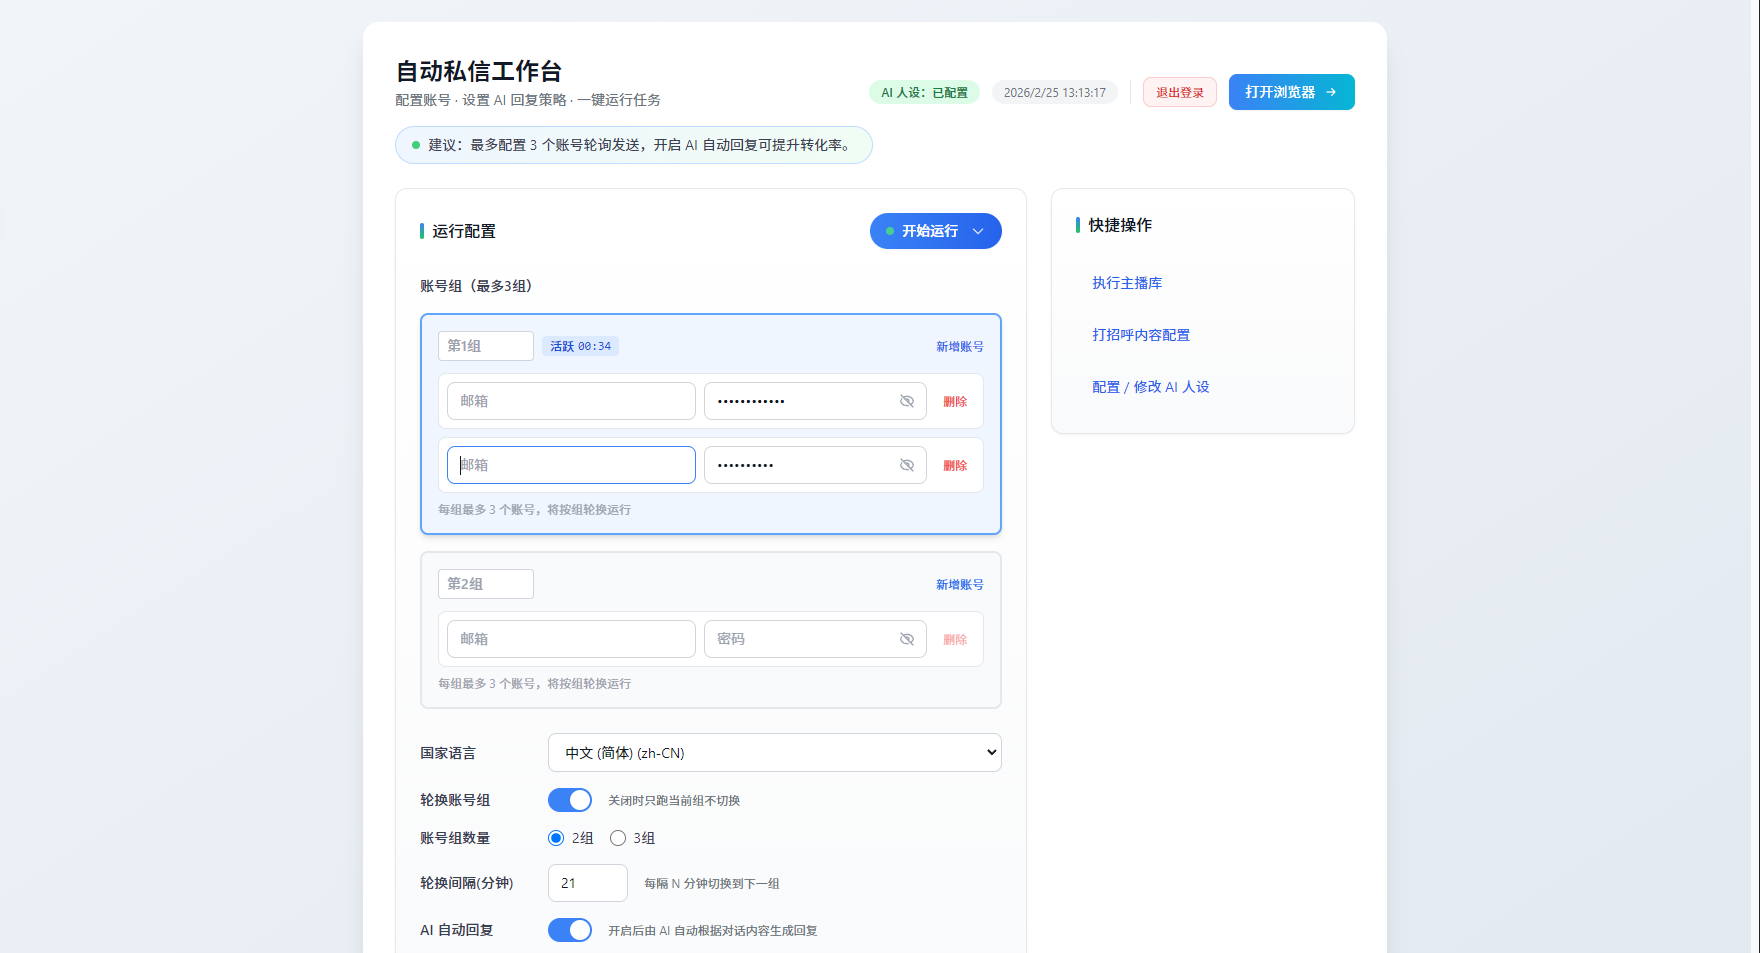The image size is (1760, 953).
Task: Show password for first account in group 1
Action: (907, 401)
